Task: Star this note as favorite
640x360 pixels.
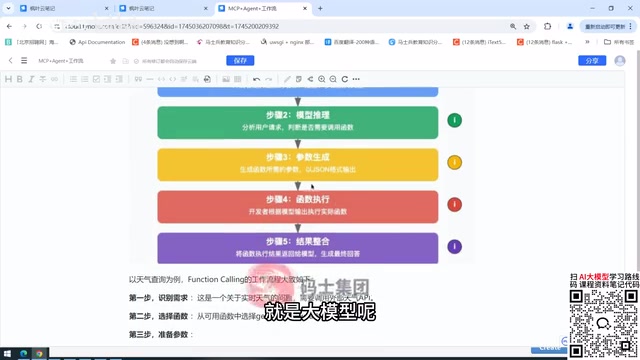Action: tap(113, 61)
